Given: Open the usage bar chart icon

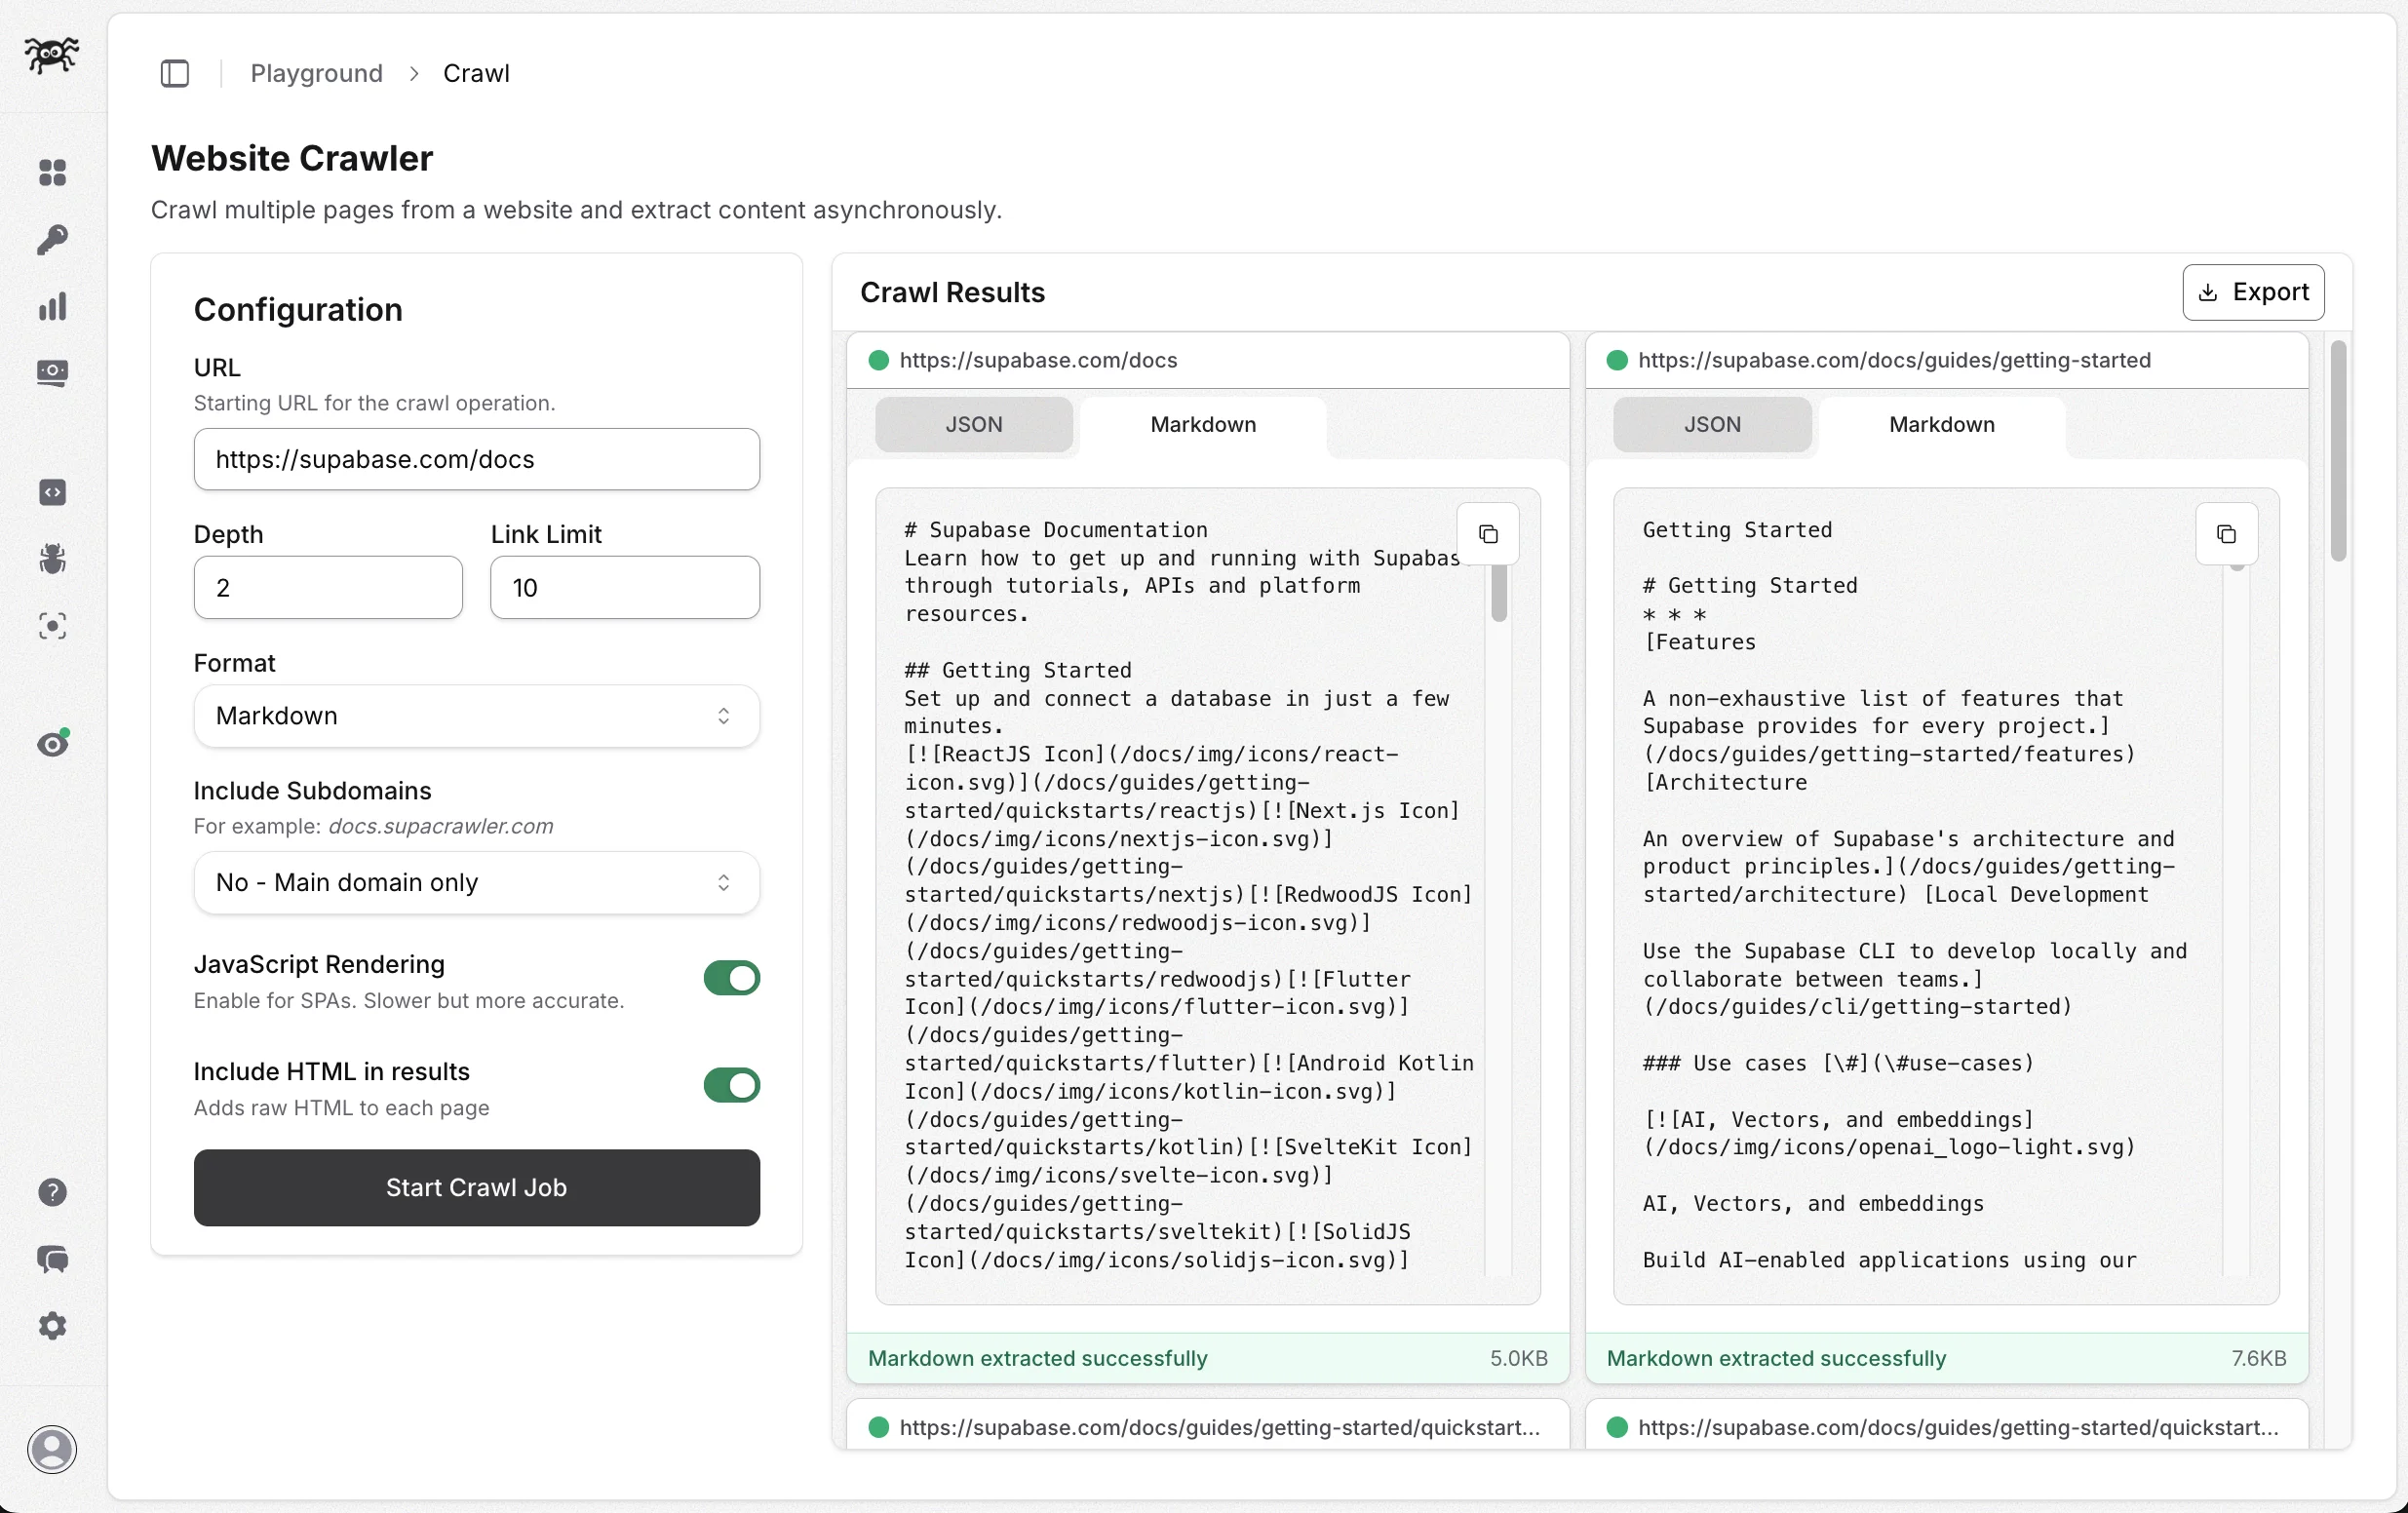Looking at the screenshot, I should coord(52,306).
